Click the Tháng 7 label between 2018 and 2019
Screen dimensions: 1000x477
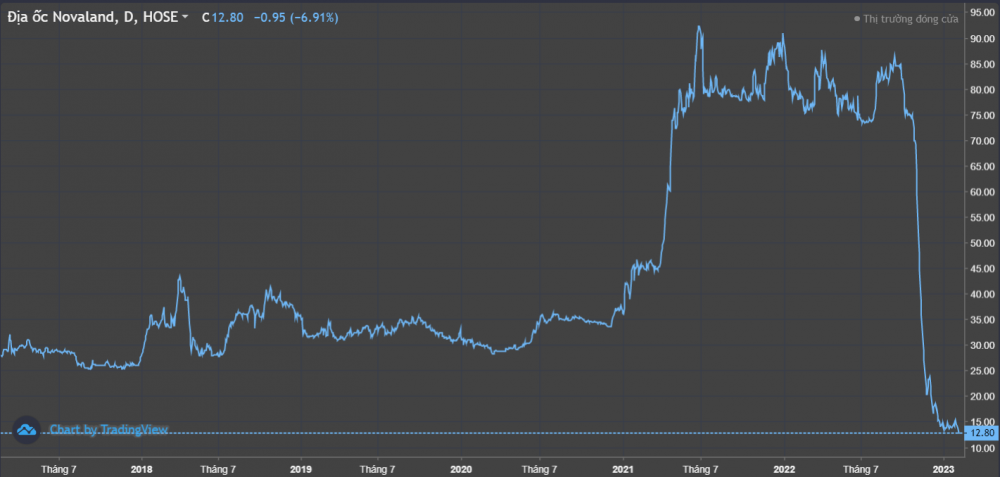[218, 467]
